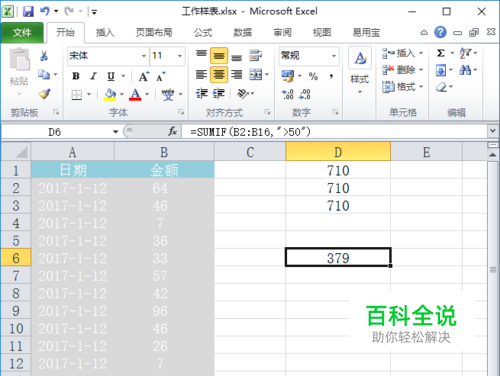Screen dimensions: 500x376
Task: Click the Sort and Filter icon
Action: click(x=465, y=53)
